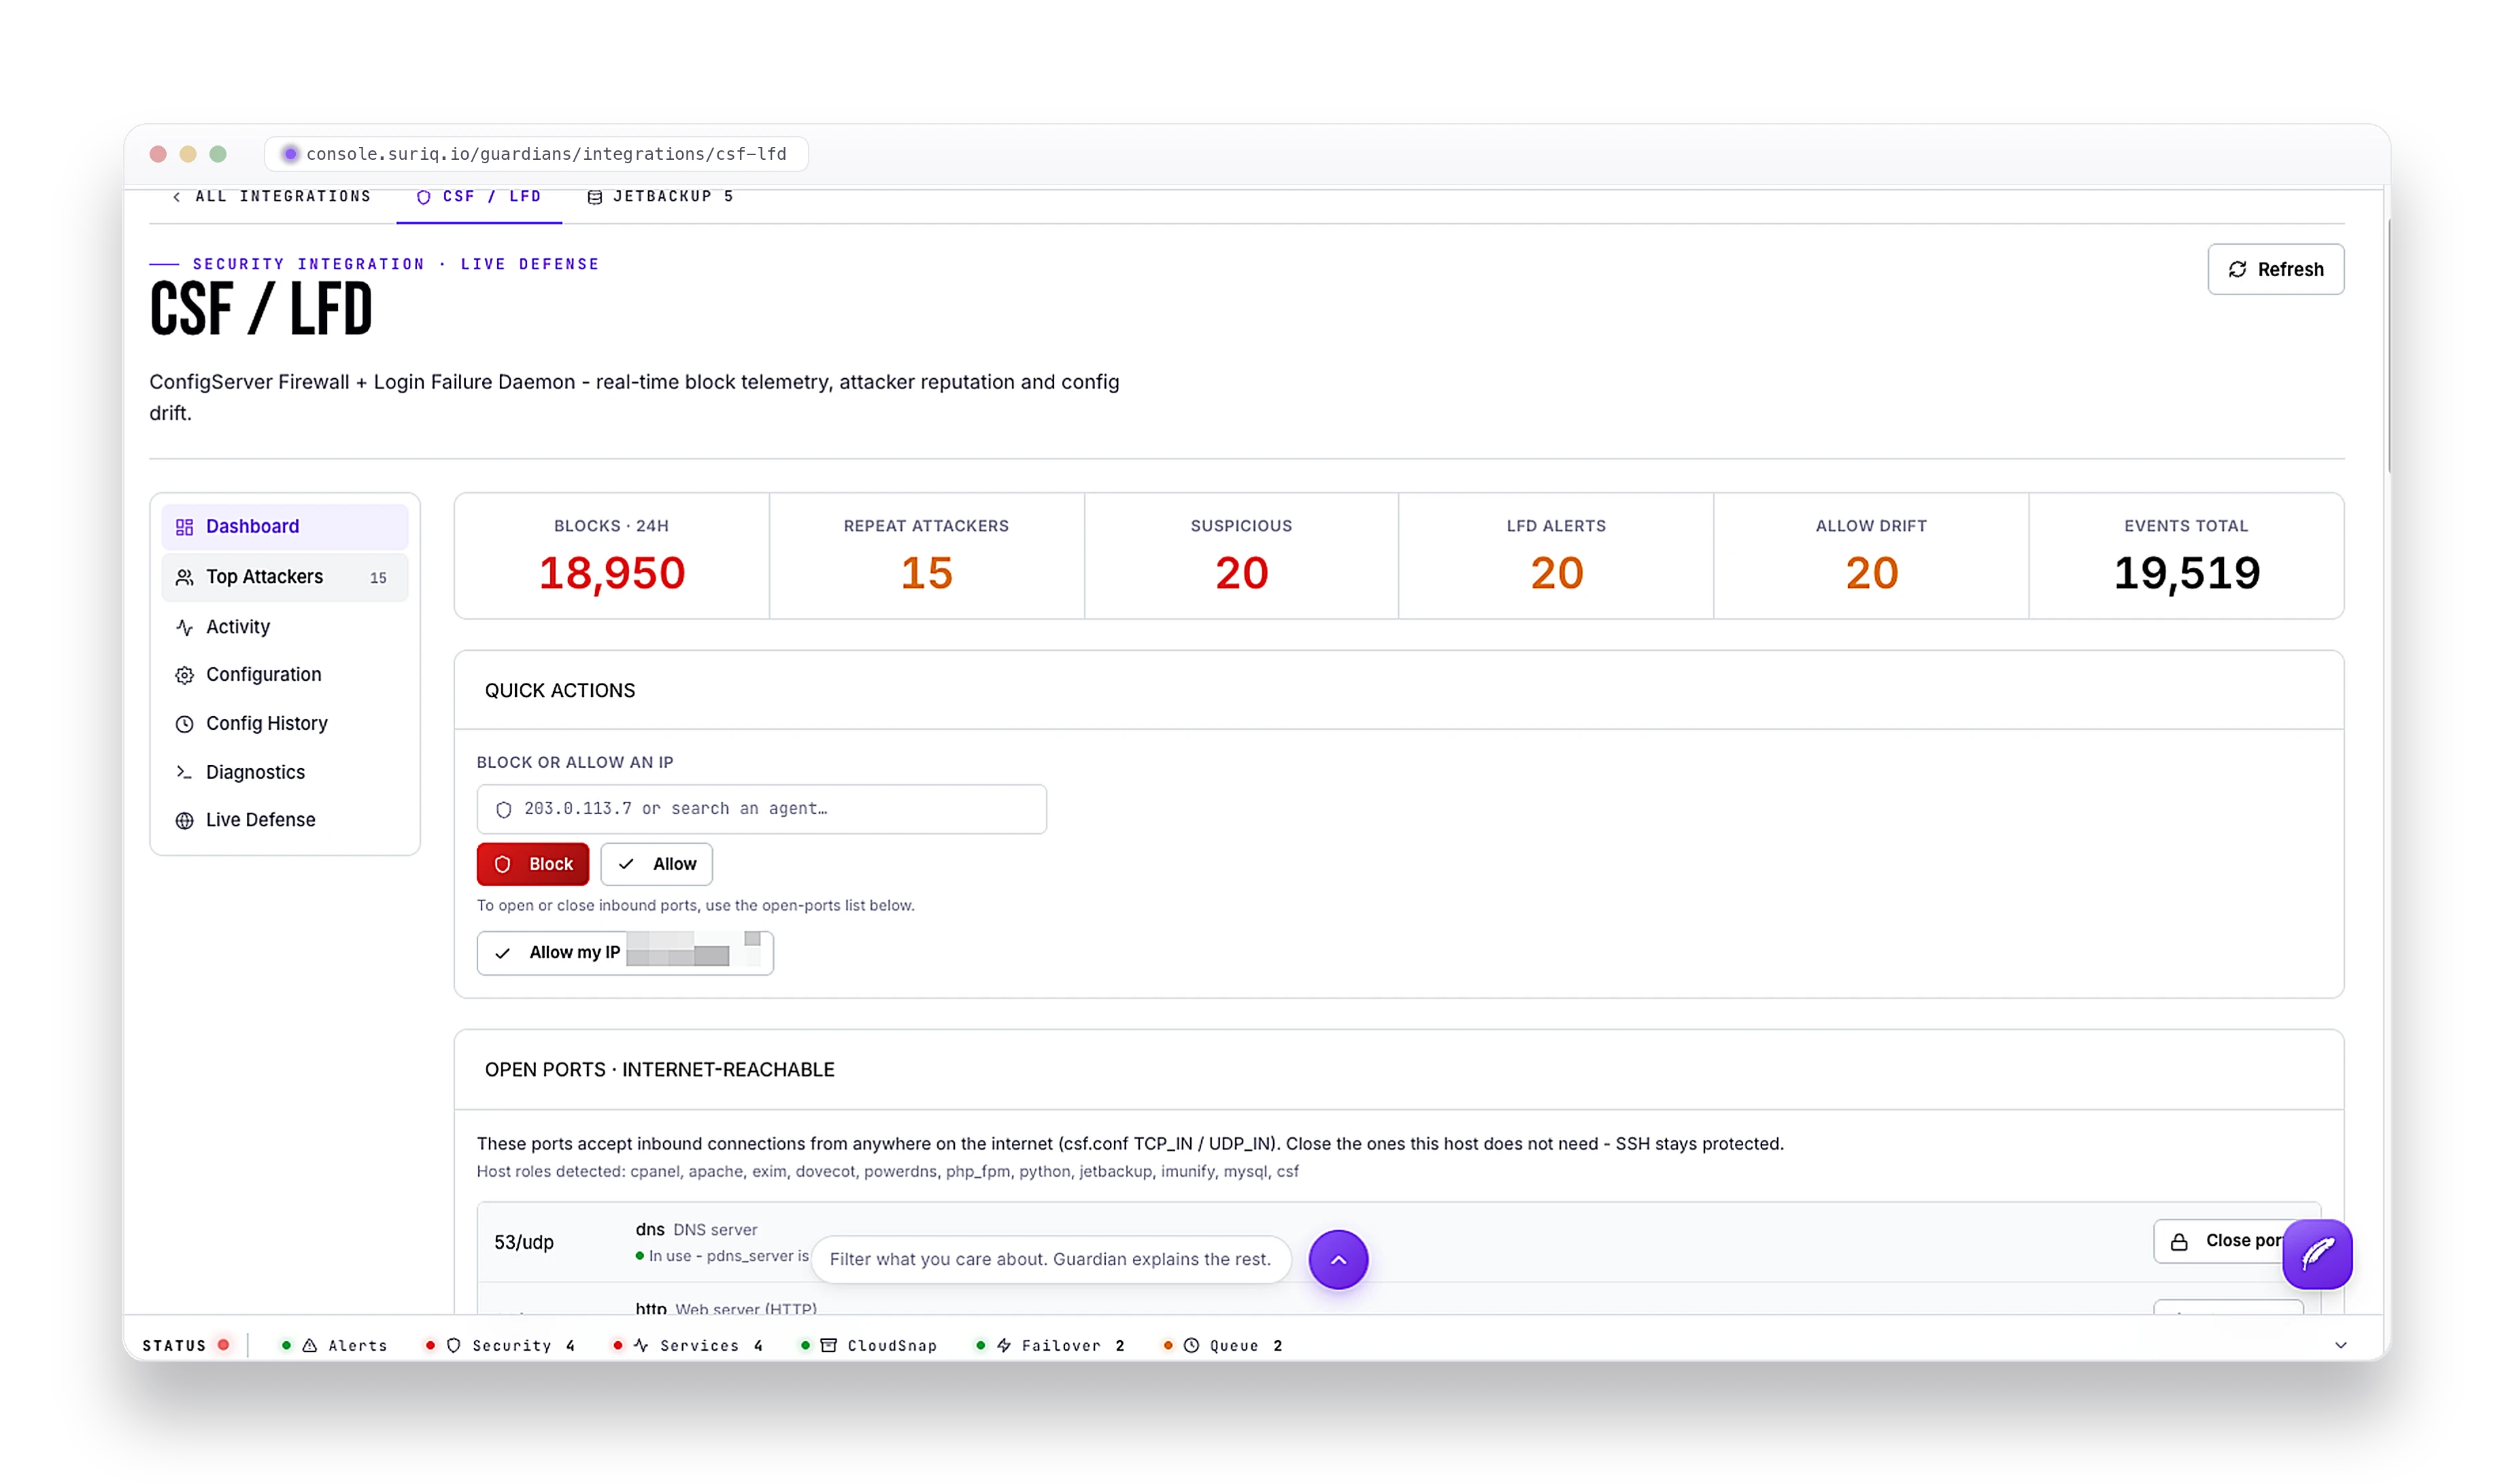
Task: Click the browser address bar URL
Action: coord(546,154)
